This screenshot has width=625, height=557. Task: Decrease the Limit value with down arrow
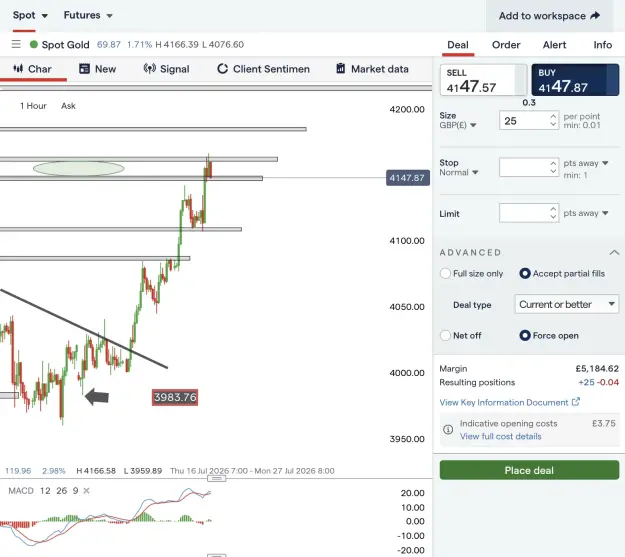point(553,217)
